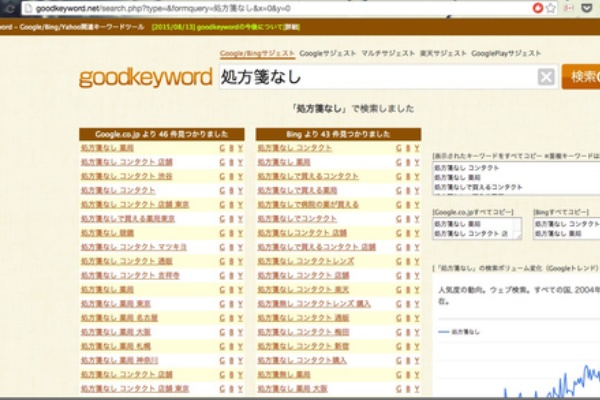600x400 pixels.
Task: Open the B icon for 処方箋なし コンタクト 渋谷
Action: [231, 176]
